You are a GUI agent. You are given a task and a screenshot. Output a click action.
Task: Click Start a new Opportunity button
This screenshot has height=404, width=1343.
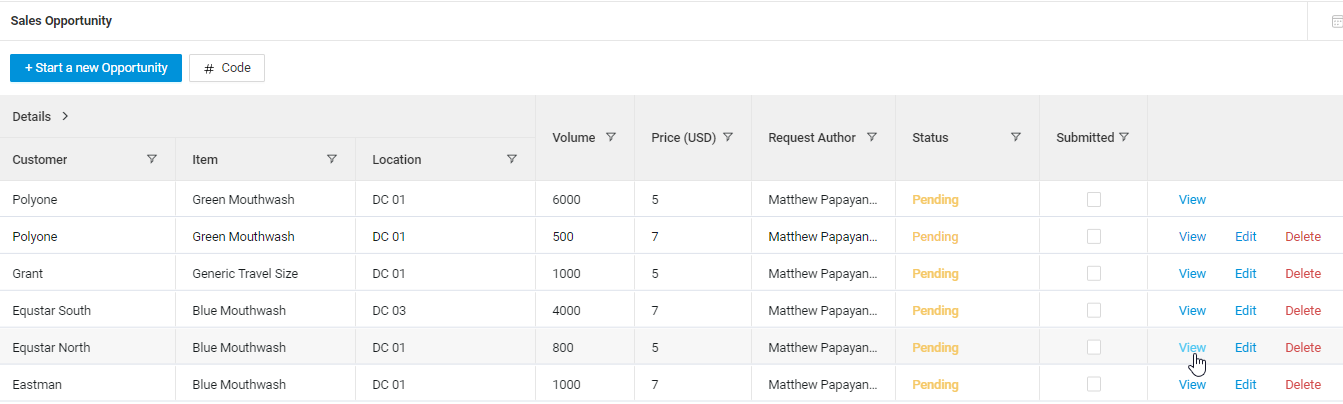click(x=96, y=68)
